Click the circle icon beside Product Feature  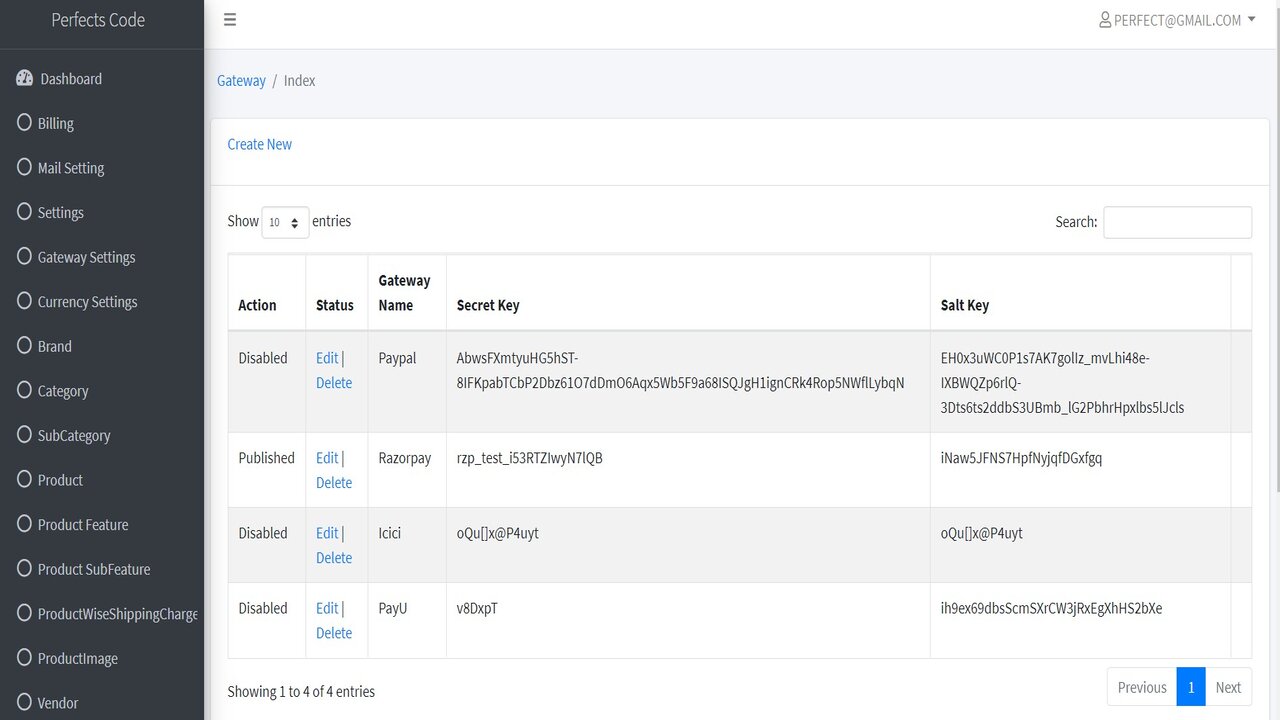[x=25, y=524]
